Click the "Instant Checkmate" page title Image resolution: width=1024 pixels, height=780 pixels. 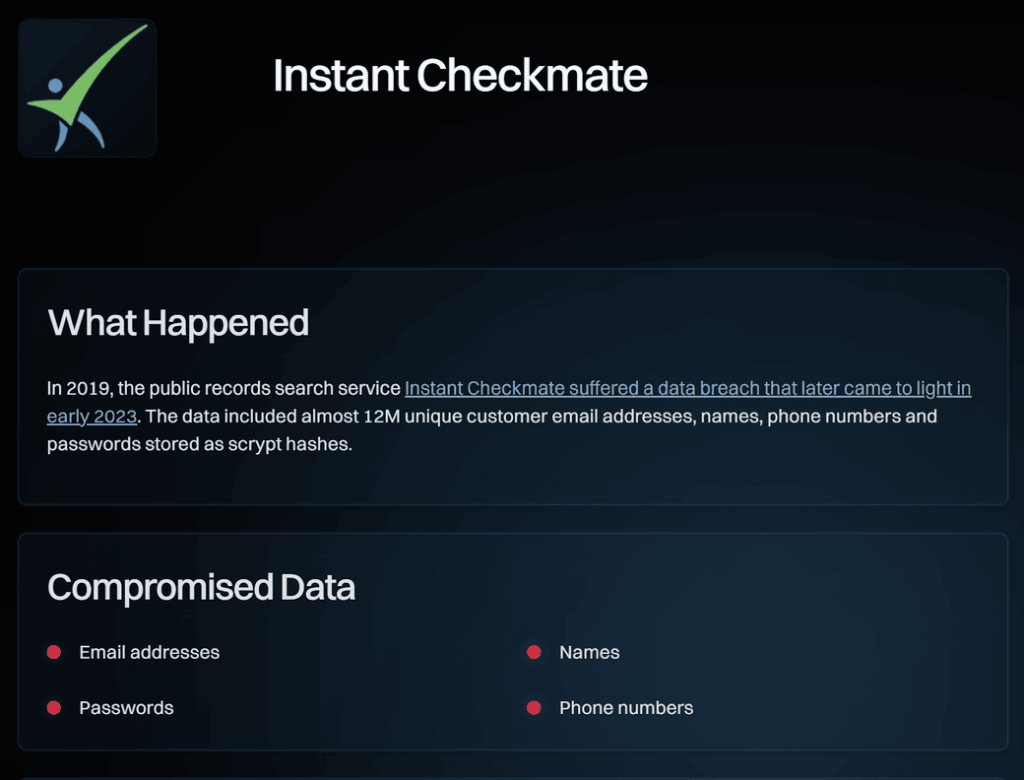pos(460,76)
